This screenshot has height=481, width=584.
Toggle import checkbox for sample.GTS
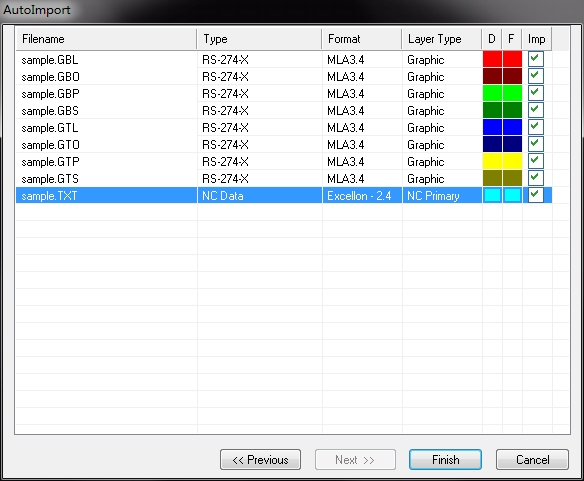pyautogui.click(x=536, y=178)
